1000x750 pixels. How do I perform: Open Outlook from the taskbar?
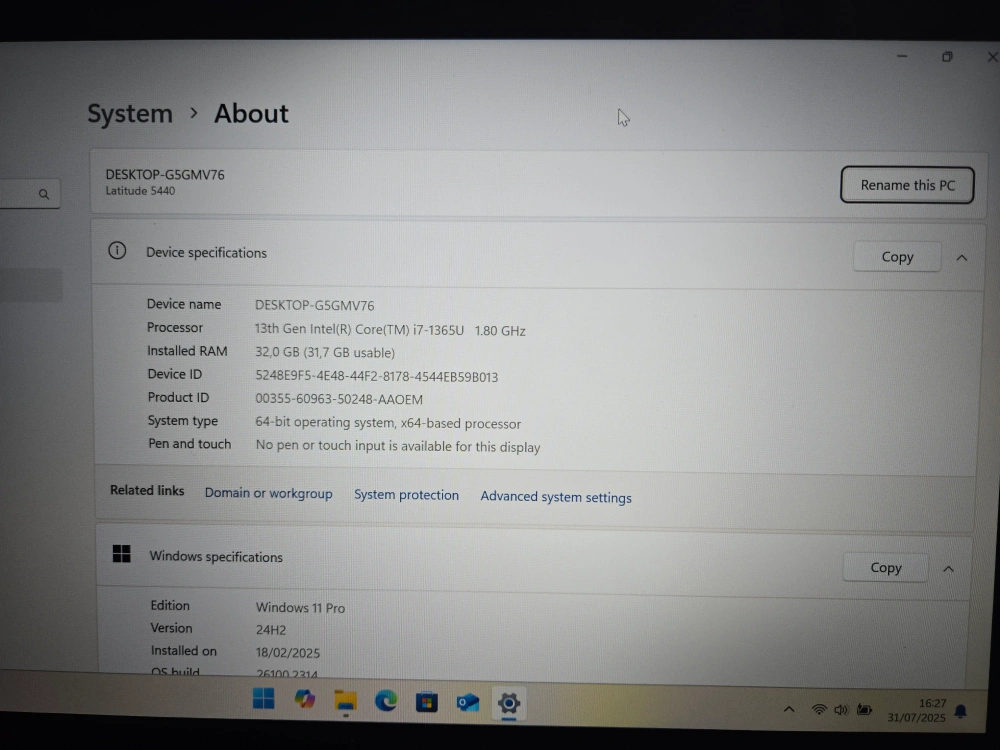point(468,703)
